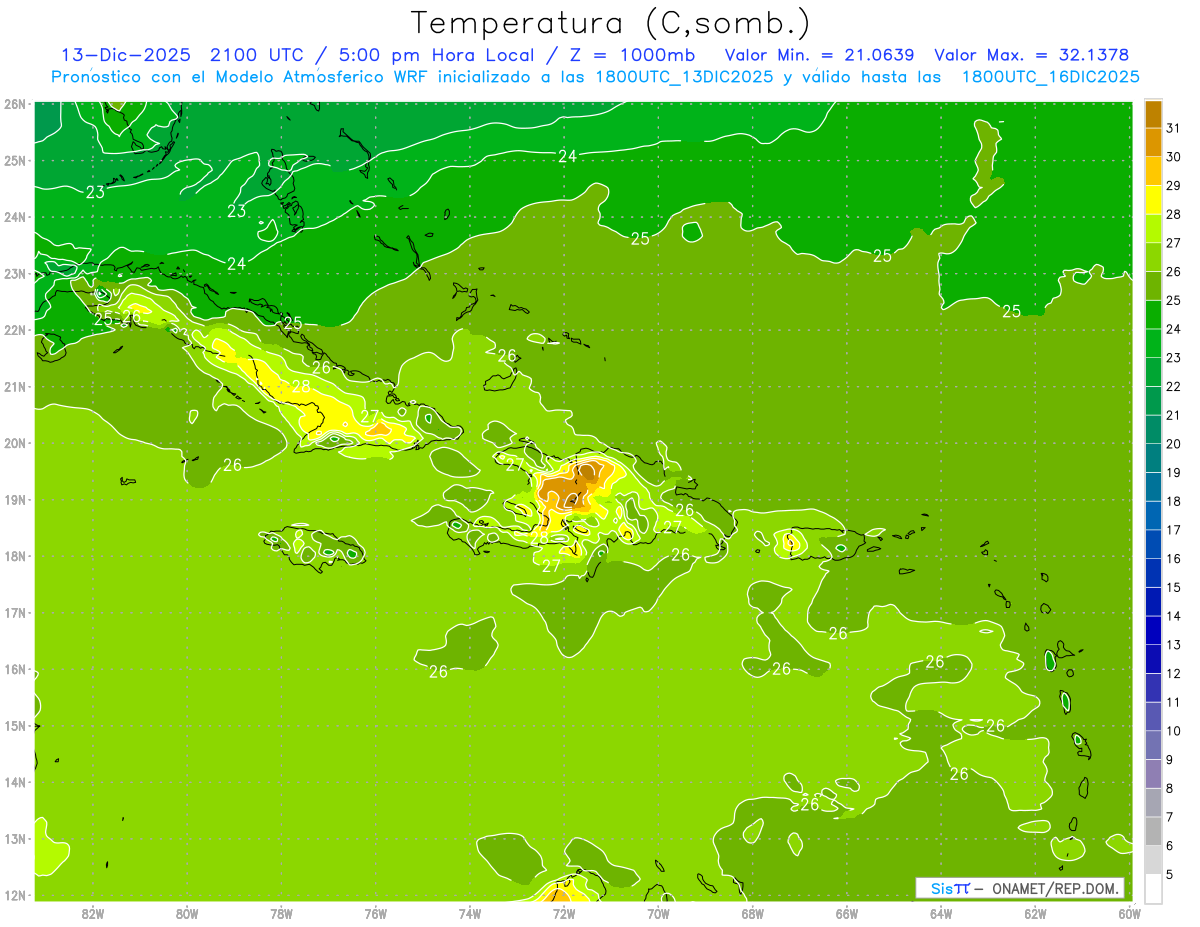The height and width of the screenshot is (927, 1200).
Task: Click the legend value 15
Action: tap(1173, 587)
